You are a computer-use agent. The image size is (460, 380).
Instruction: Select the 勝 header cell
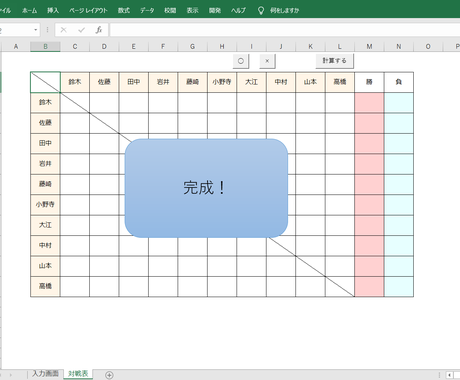tap(369, 82)
